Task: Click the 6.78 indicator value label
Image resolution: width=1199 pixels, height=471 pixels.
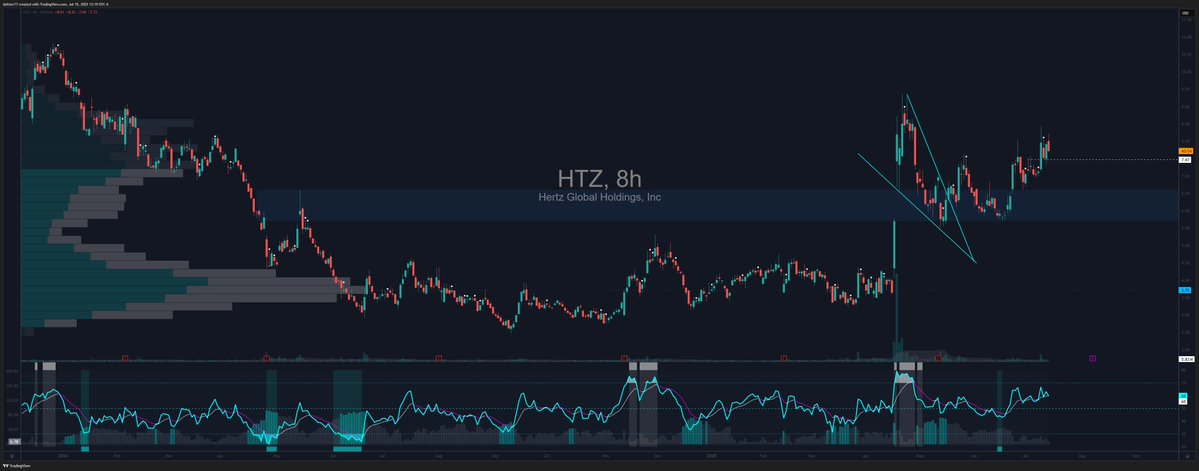Action: point(13,441)
